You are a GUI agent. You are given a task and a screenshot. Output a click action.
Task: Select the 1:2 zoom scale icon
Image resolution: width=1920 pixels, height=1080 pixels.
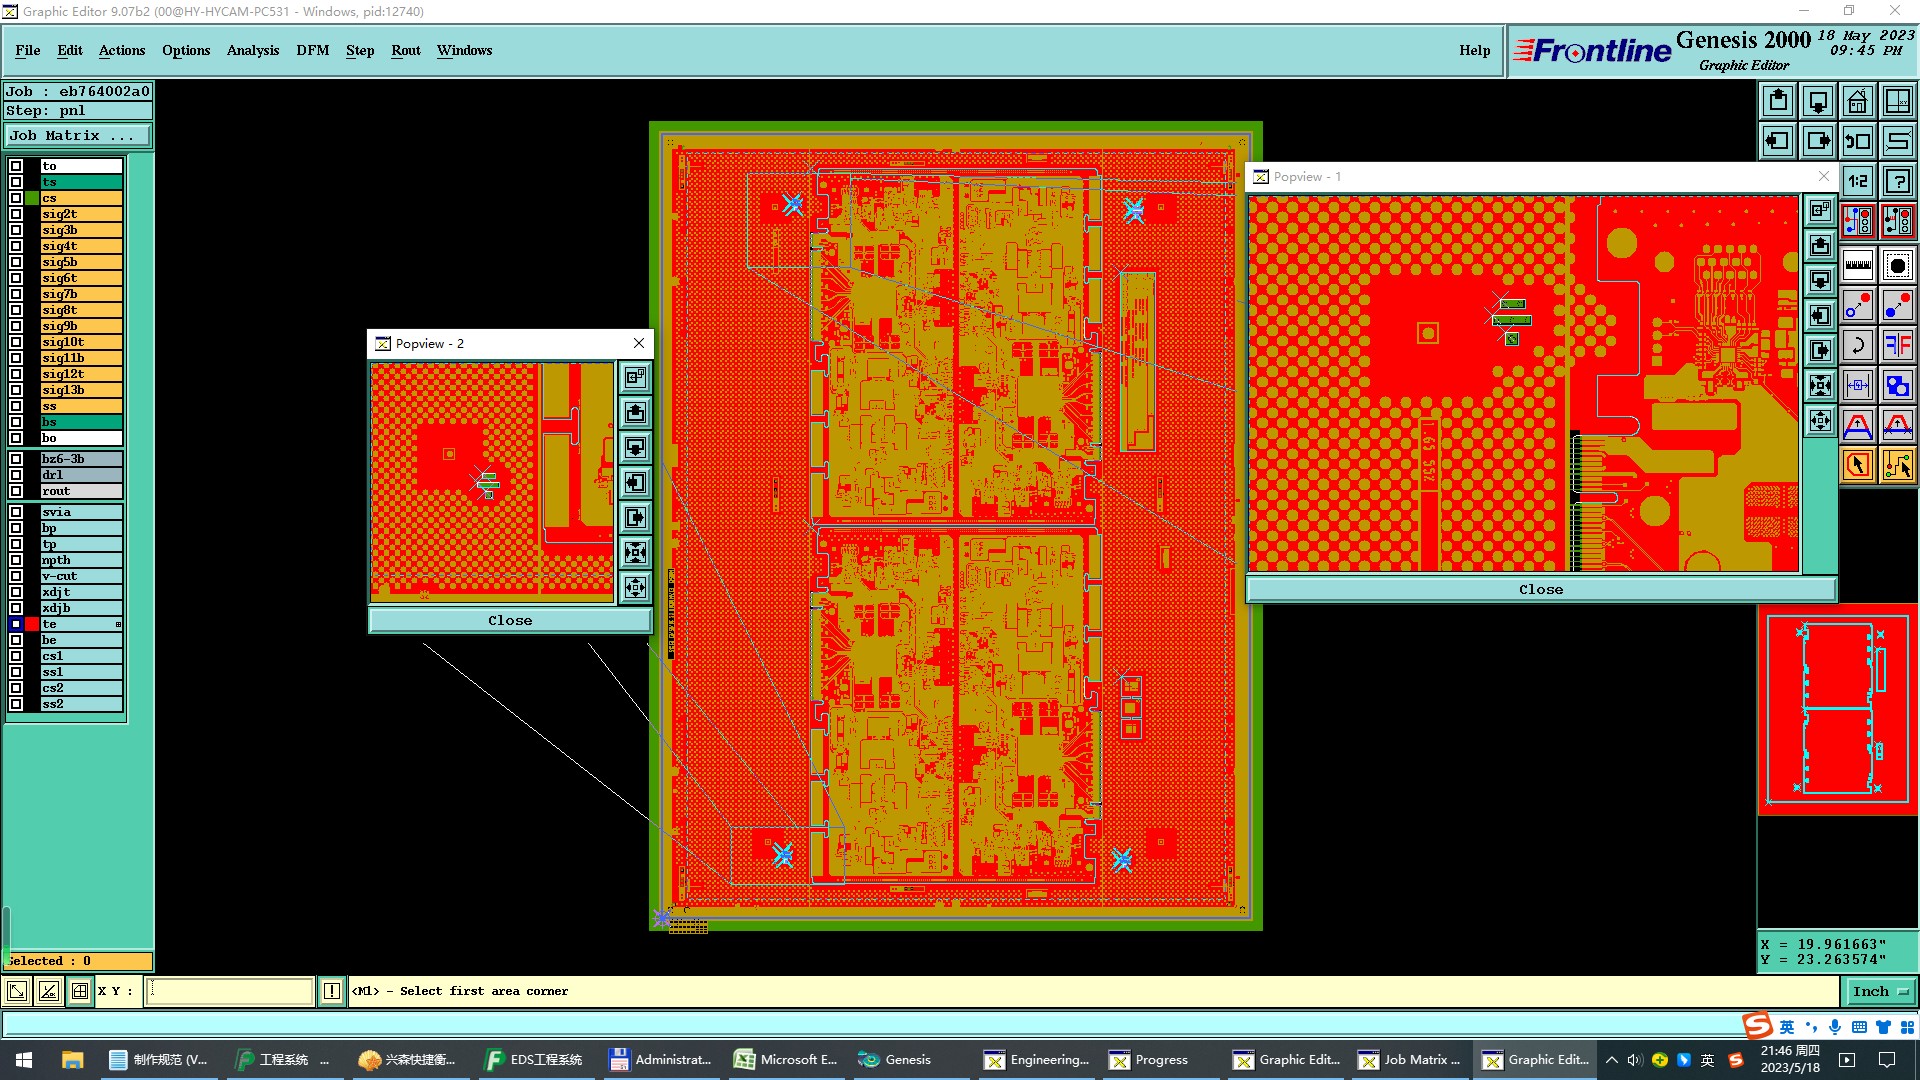point(1858,181)
